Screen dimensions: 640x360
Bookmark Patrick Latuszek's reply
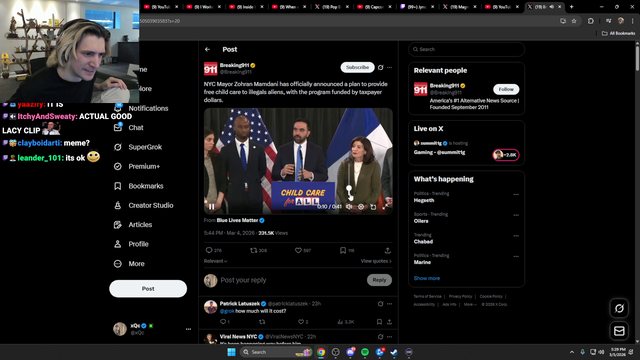[379, 322]
